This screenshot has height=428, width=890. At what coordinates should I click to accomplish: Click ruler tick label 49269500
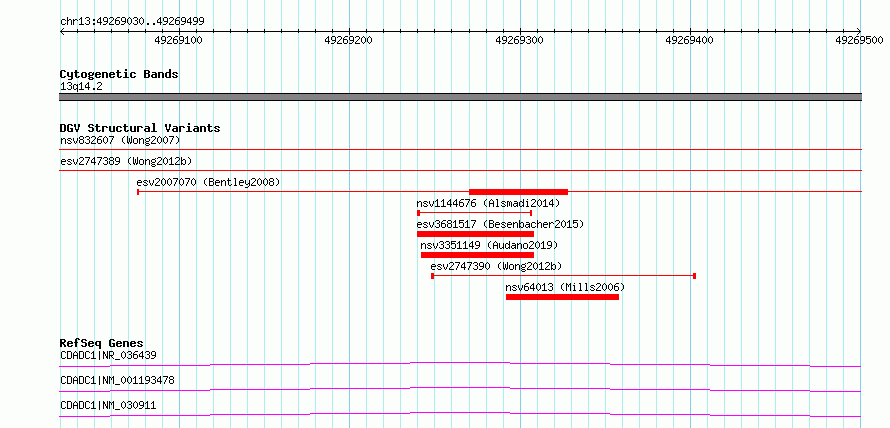tap(859, 40)
